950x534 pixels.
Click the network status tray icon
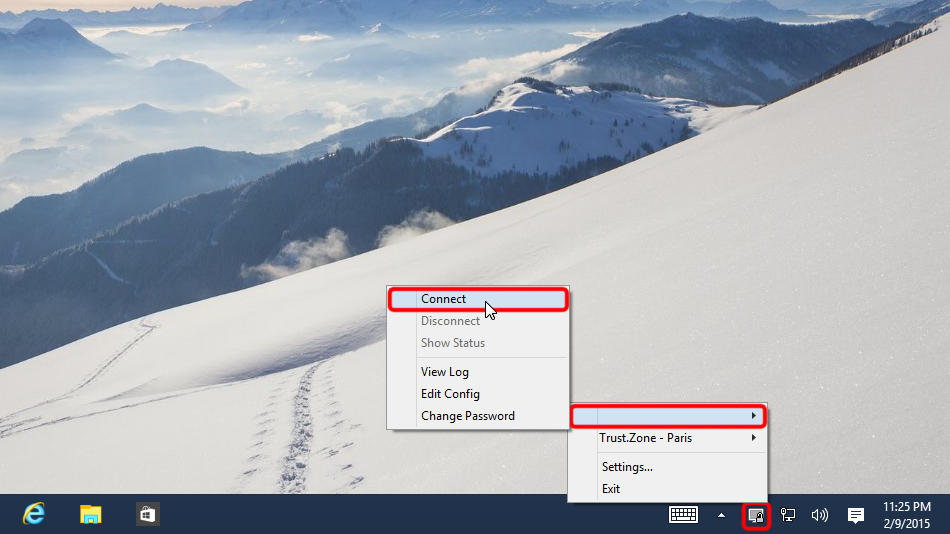pos(788,515)
